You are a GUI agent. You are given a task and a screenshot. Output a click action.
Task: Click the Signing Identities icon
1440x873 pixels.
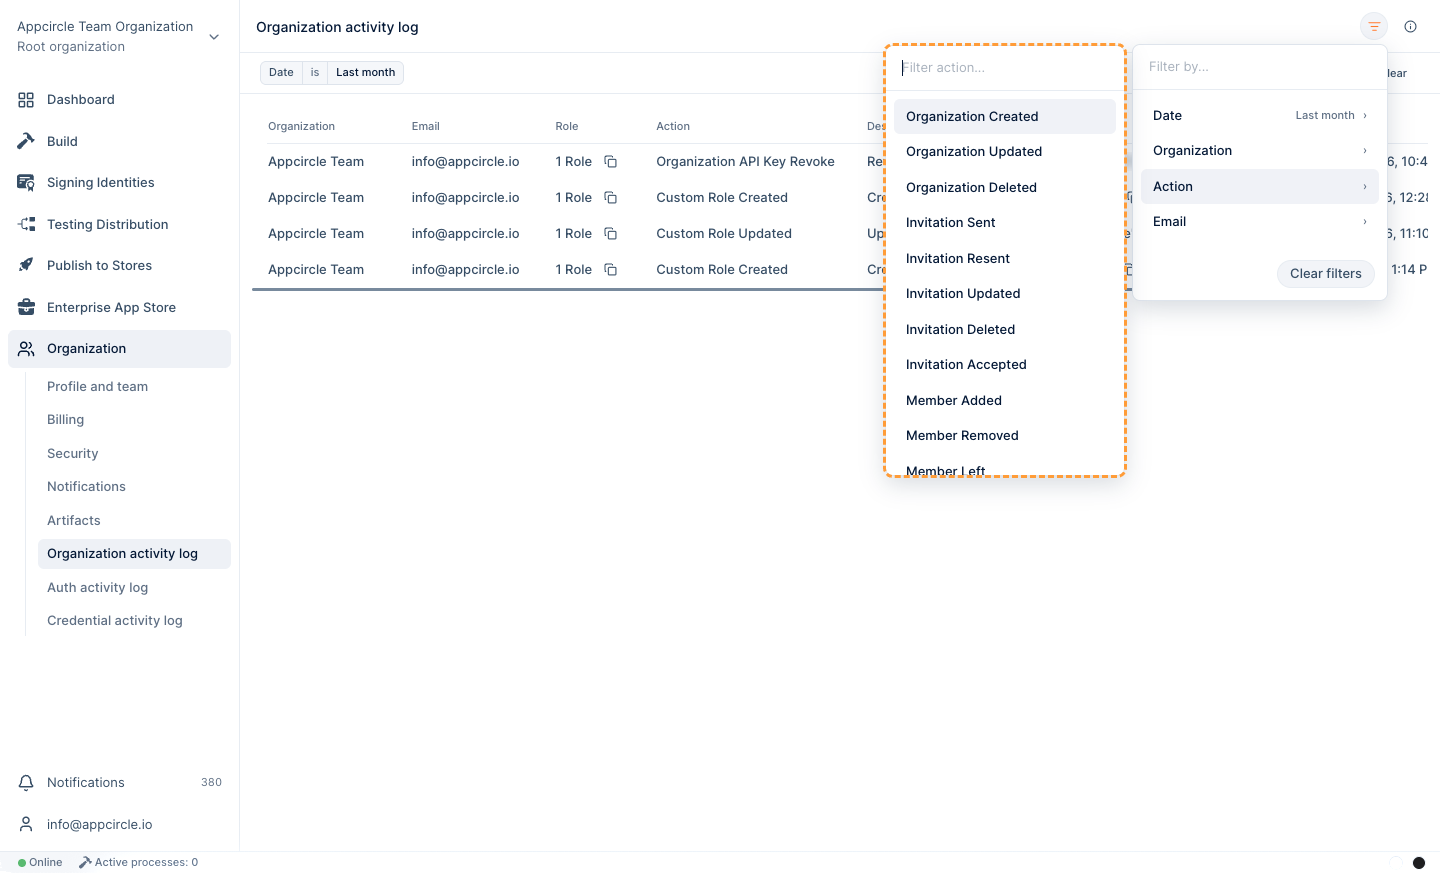point(26,183)
